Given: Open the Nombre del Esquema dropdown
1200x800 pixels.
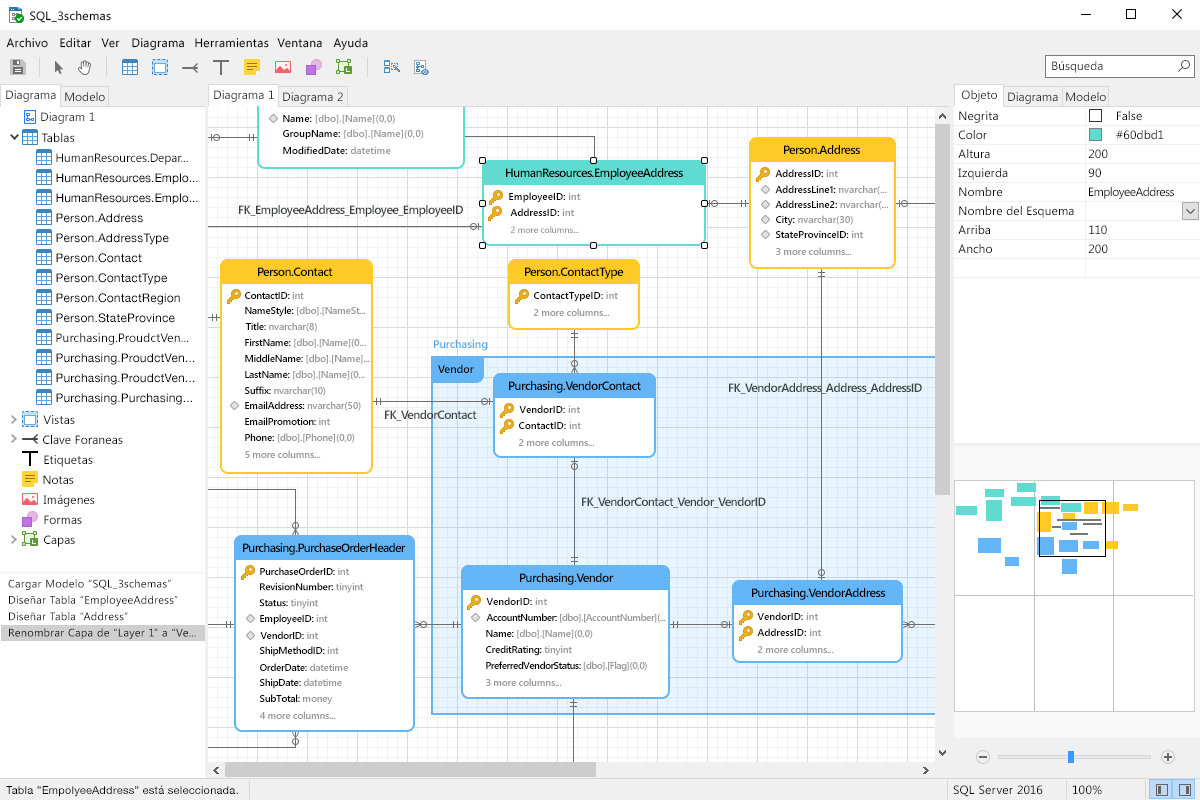Looking at the screenshot, I should tap(1190, 211).
